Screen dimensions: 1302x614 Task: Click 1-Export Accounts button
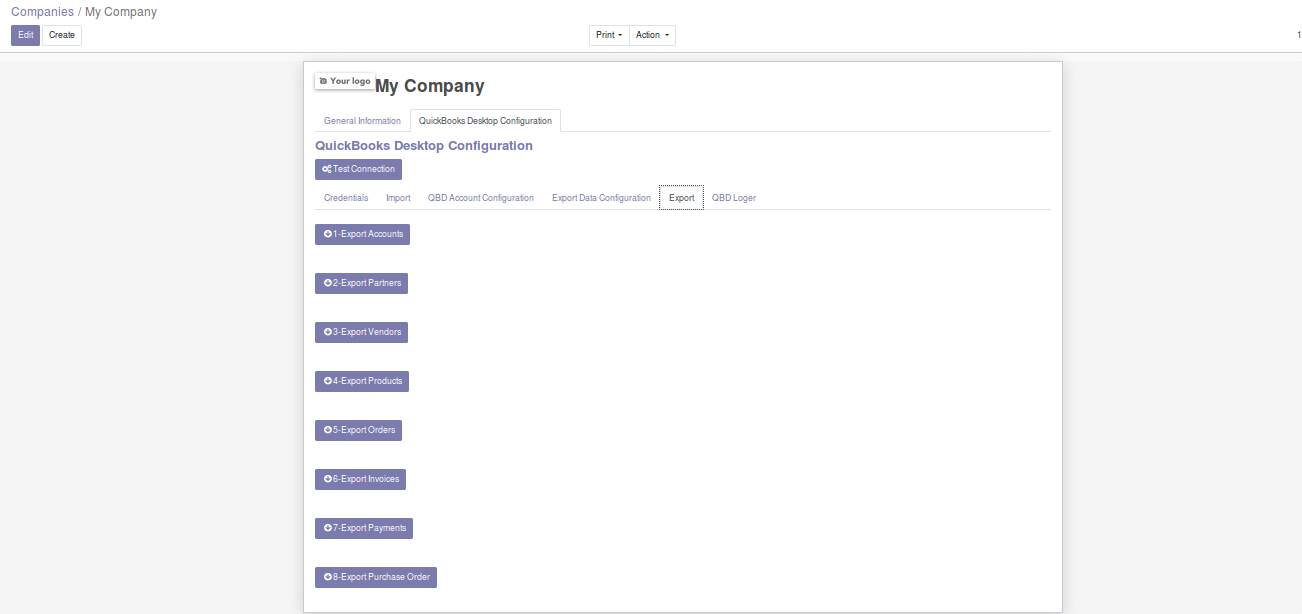pos(362,234)
